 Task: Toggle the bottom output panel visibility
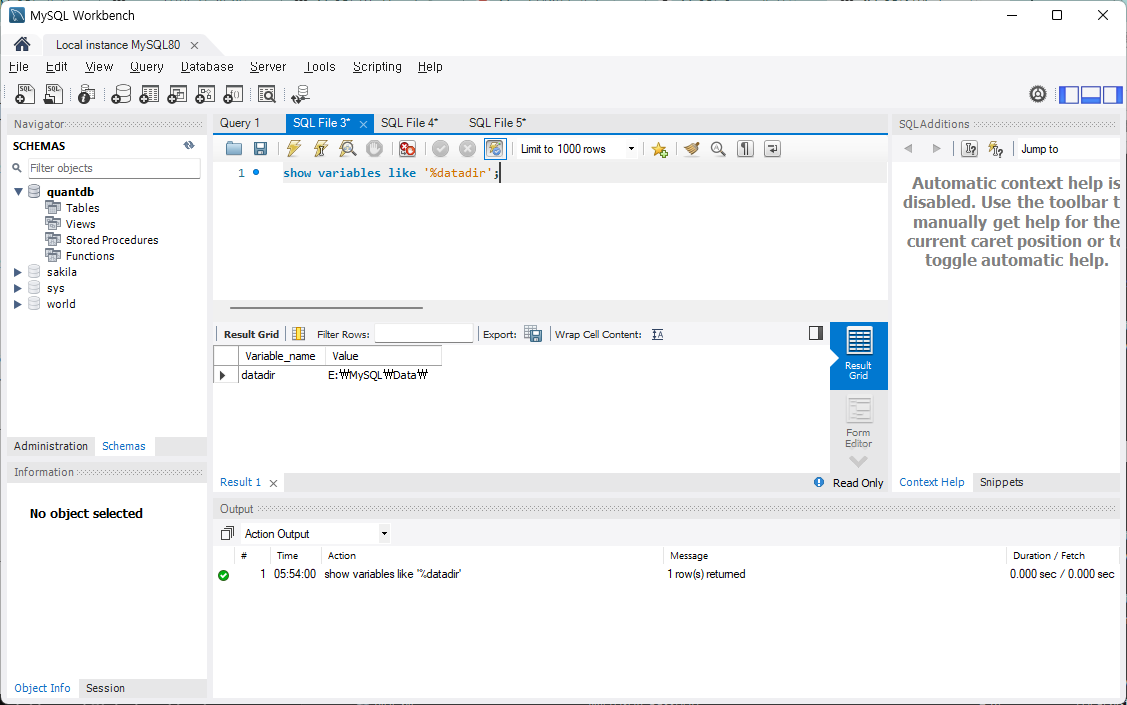[x=1091, y=94]
